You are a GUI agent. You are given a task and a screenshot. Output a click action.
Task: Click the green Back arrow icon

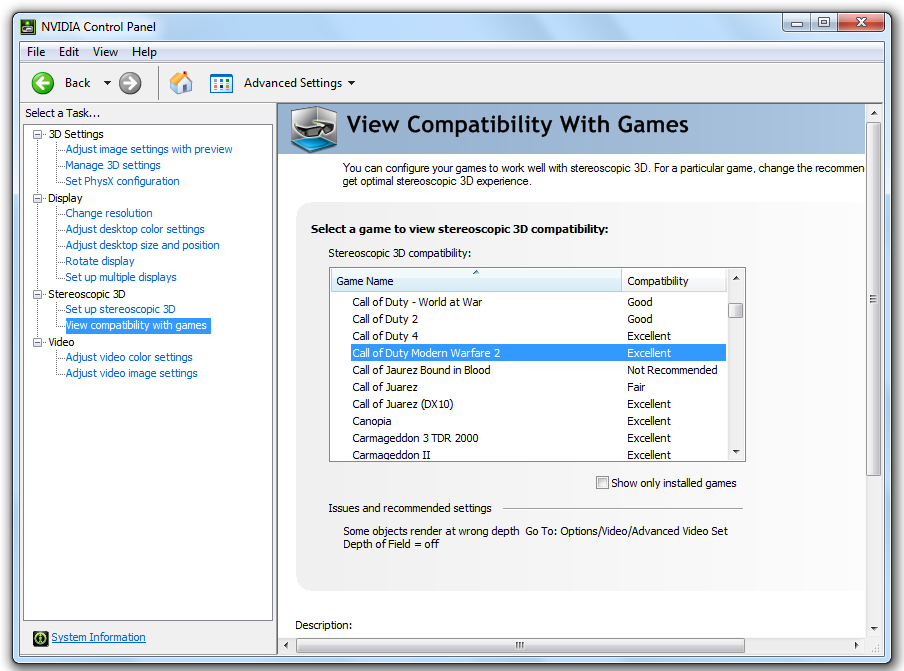pyautogui.click(x=43, y=83)
